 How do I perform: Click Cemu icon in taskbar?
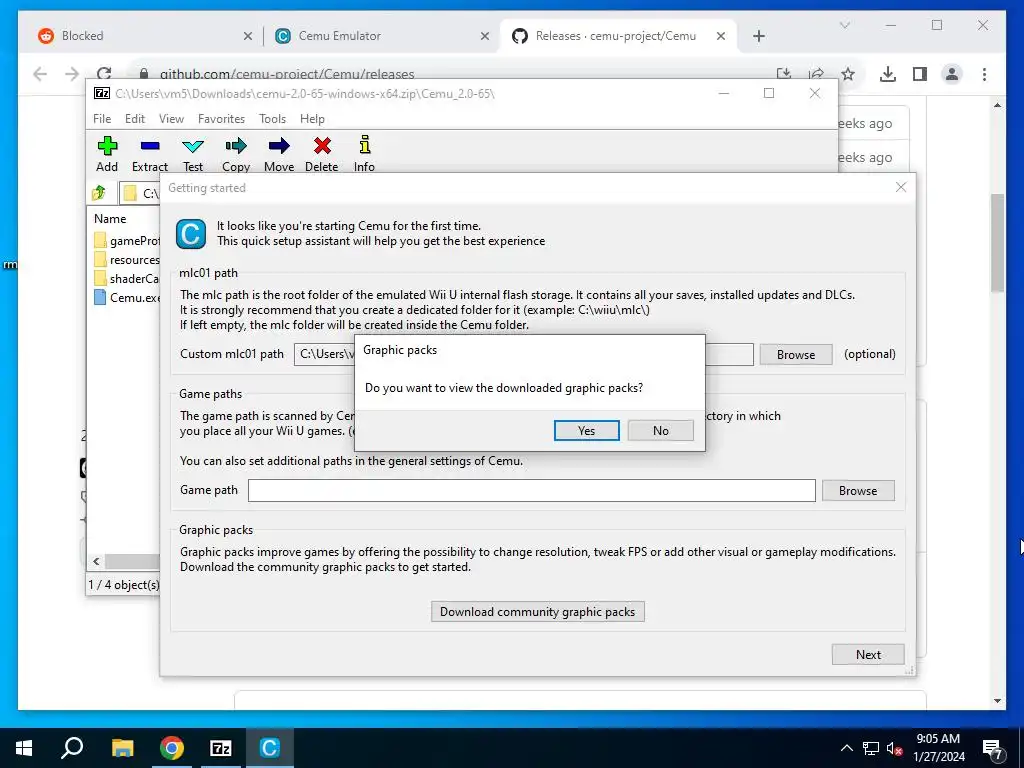point(269,748)
